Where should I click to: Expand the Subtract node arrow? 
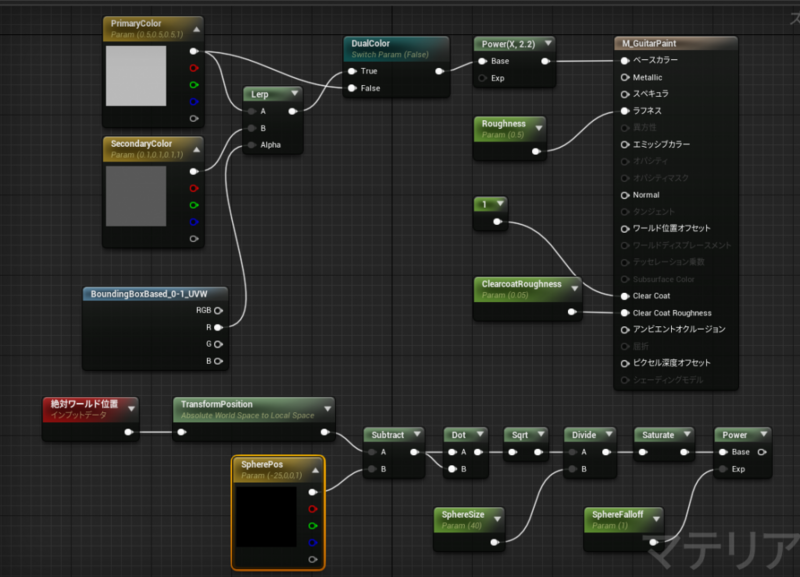pos(417,434)
